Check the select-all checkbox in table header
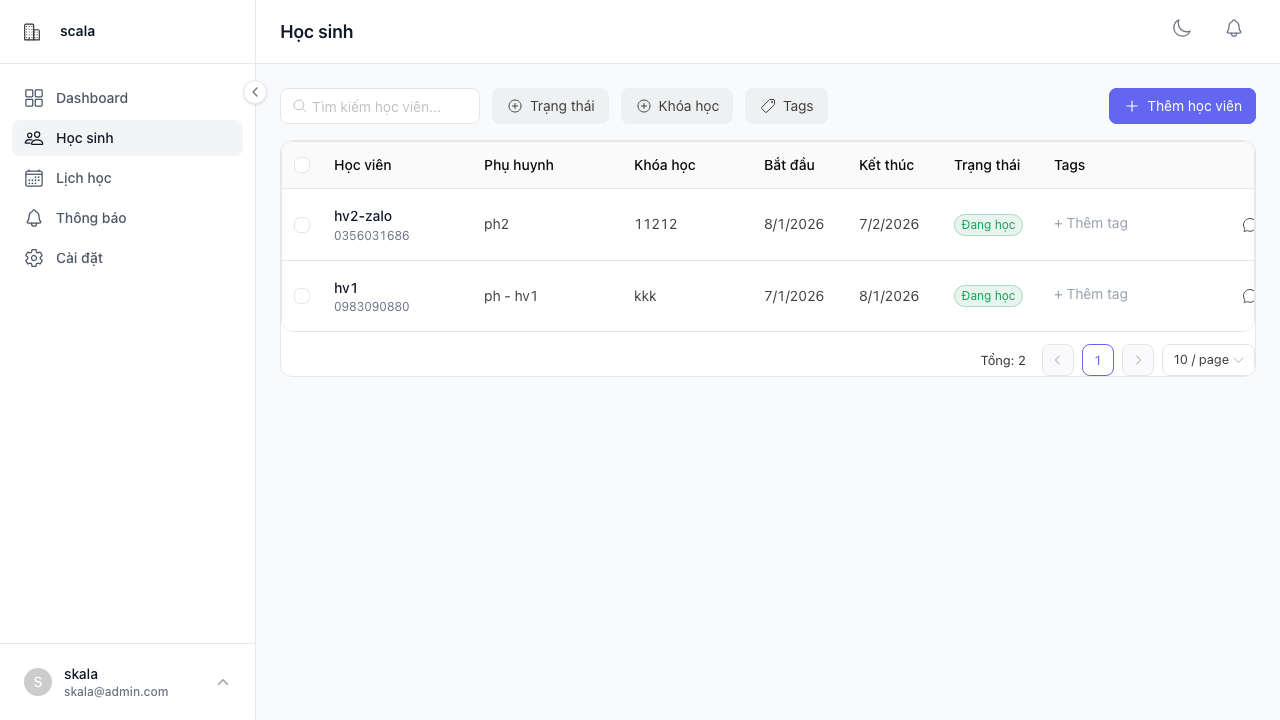This screenshot has width=1280, height=720. pos(302,165)
